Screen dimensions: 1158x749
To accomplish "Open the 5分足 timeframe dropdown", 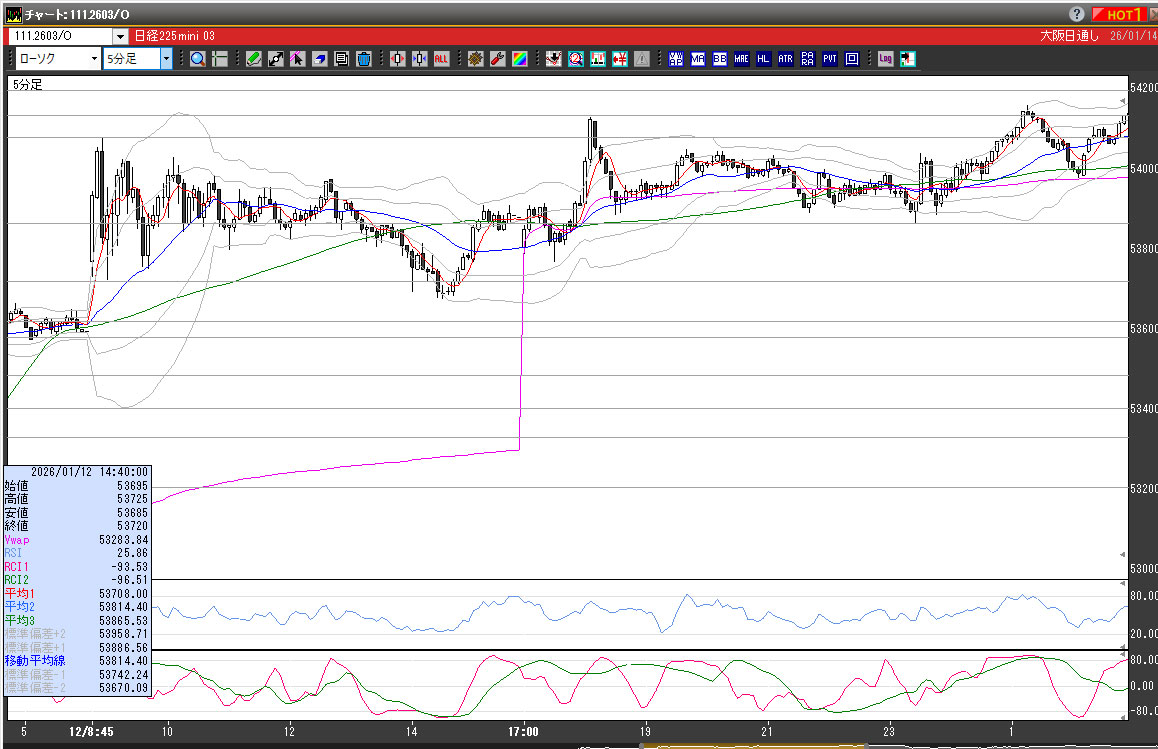I will [166, 59].
